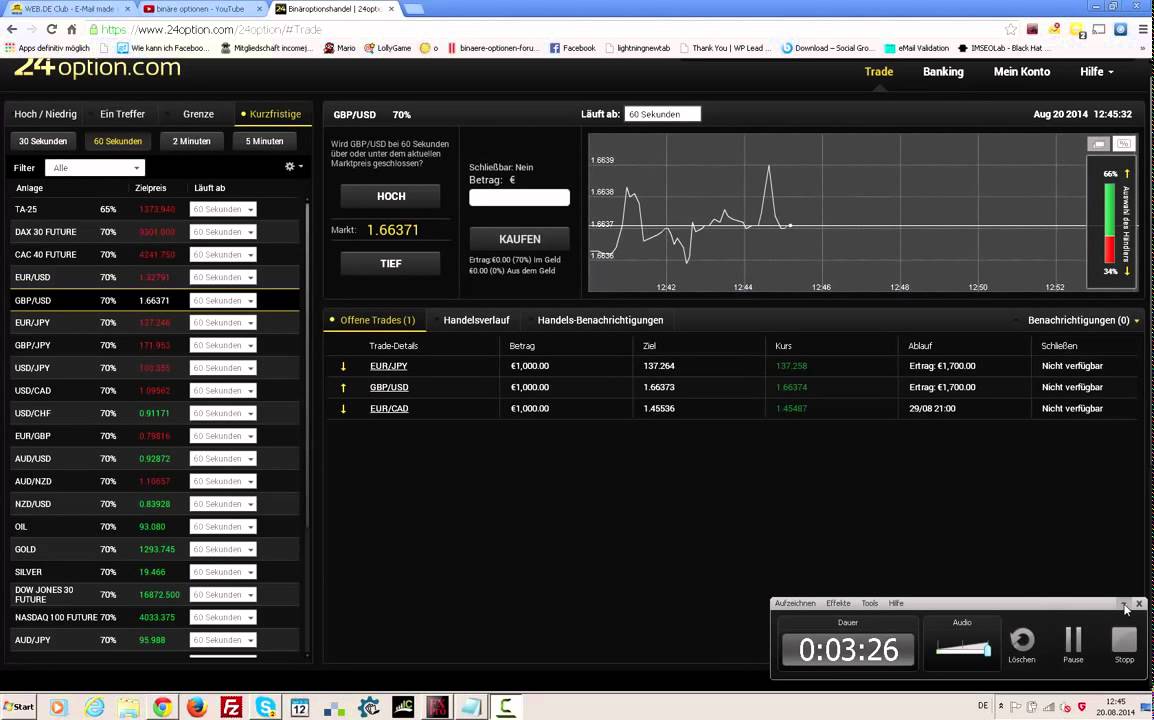Open the GOLD expiry dropdown
This screenshot has height=720, width=1154.
click(x=223, y=549)
